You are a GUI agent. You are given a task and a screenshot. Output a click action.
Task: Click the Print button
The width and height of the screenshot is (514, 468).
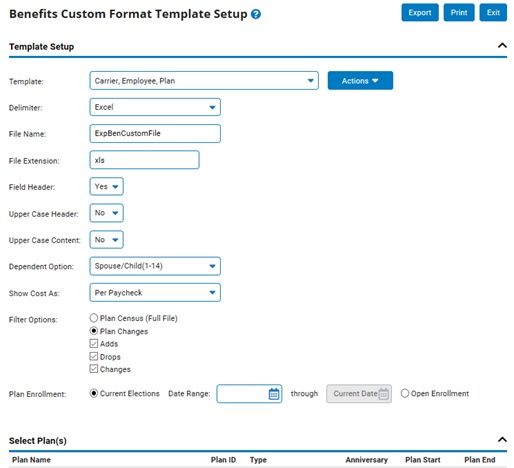coord(459,12)
